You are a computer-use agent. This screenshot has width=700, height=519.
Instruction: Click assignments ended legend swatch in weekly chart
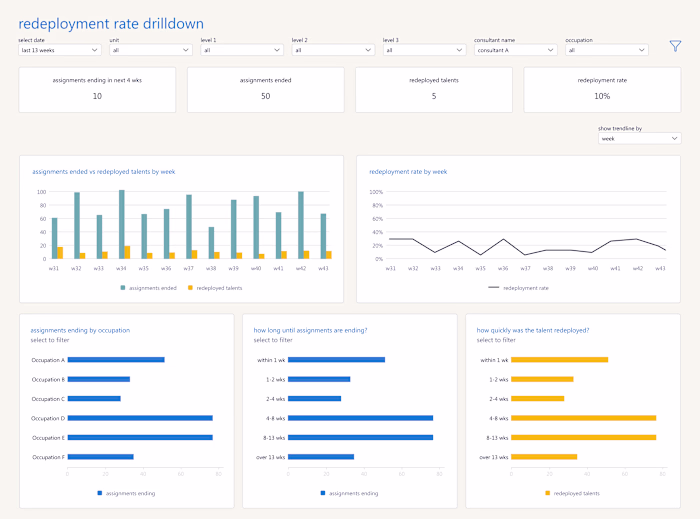pos(123,288)
